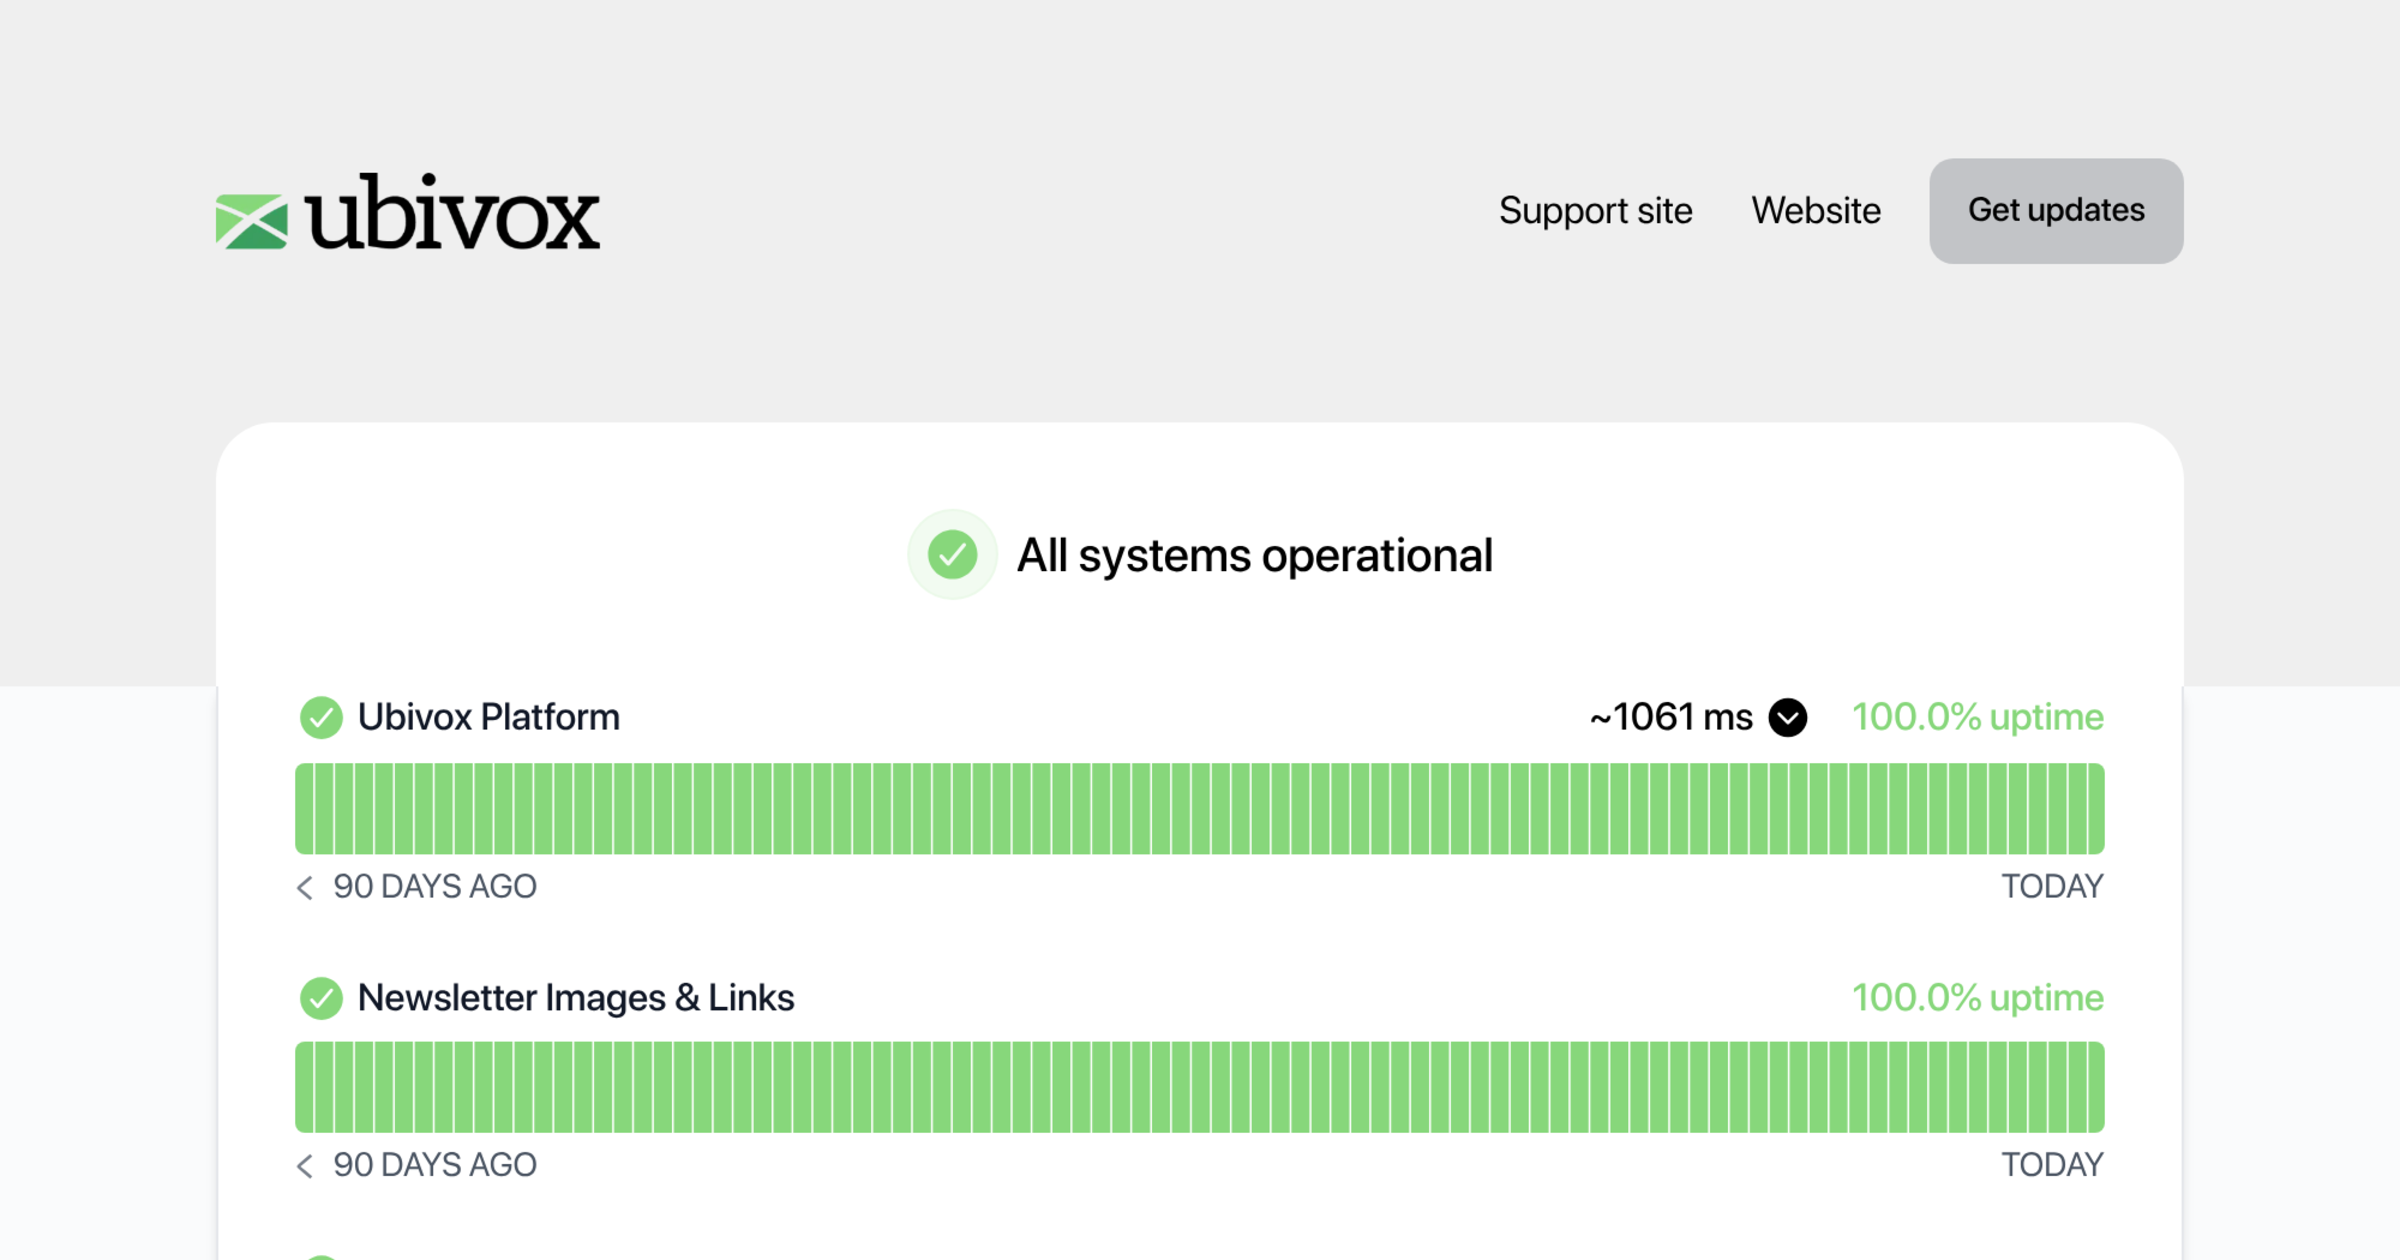Click the ubivox wordmark

click(x=453, y=211)
